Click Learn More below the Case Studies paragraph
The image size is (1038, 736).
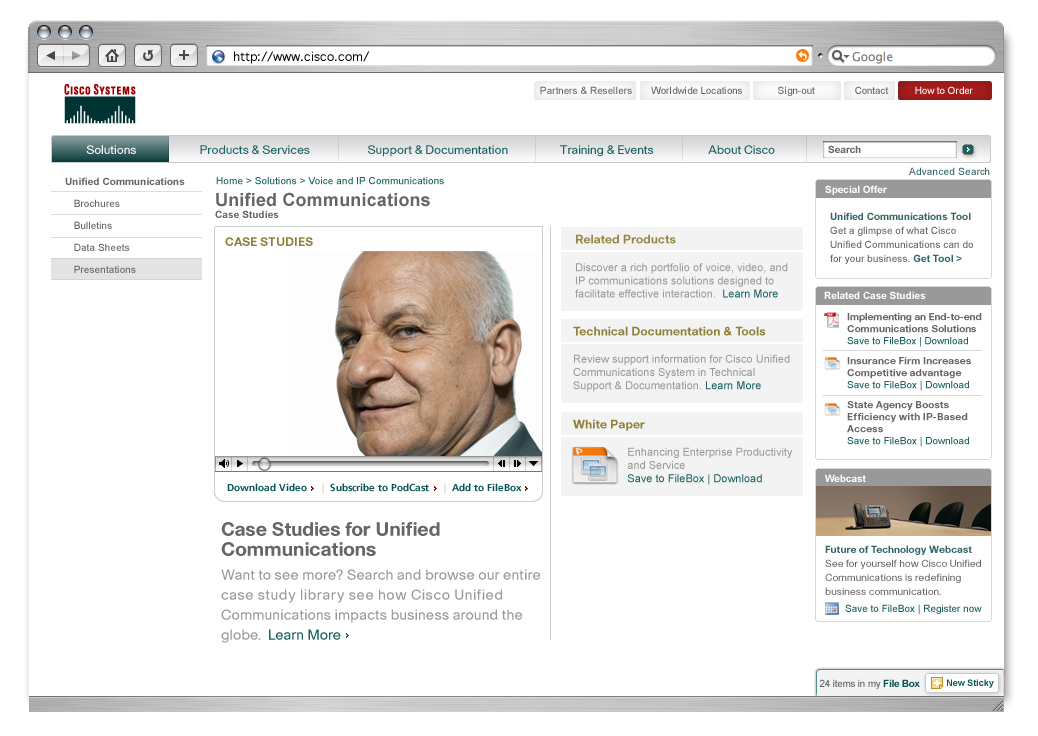(x=308, y=635)
